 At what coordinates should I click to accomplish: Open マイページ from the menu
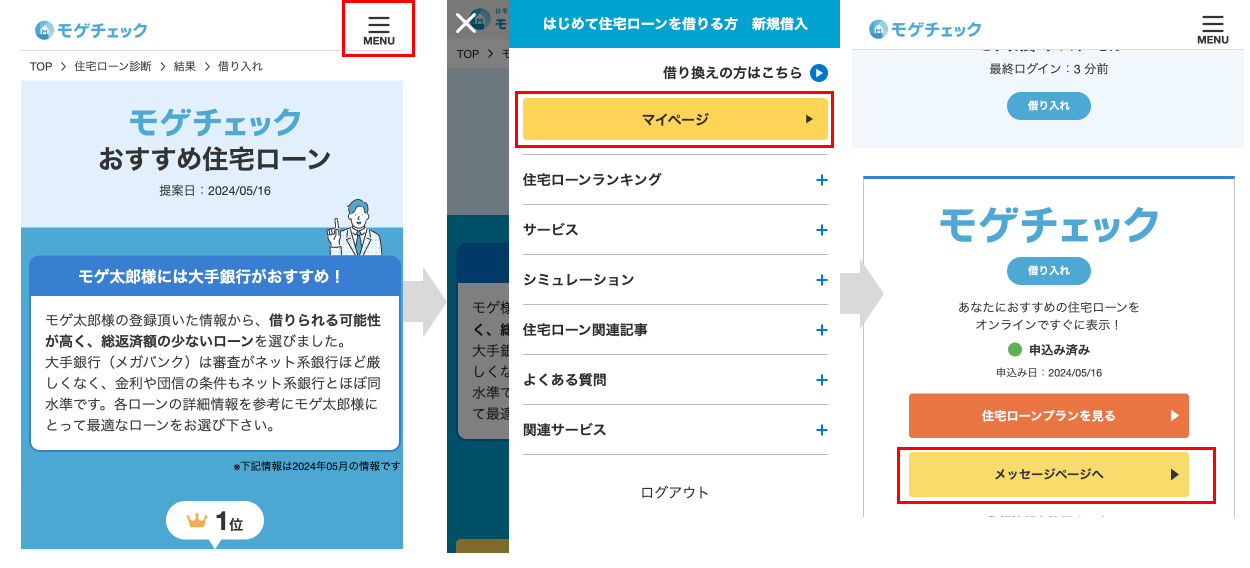pyautogui.click(x=675, y=119)
